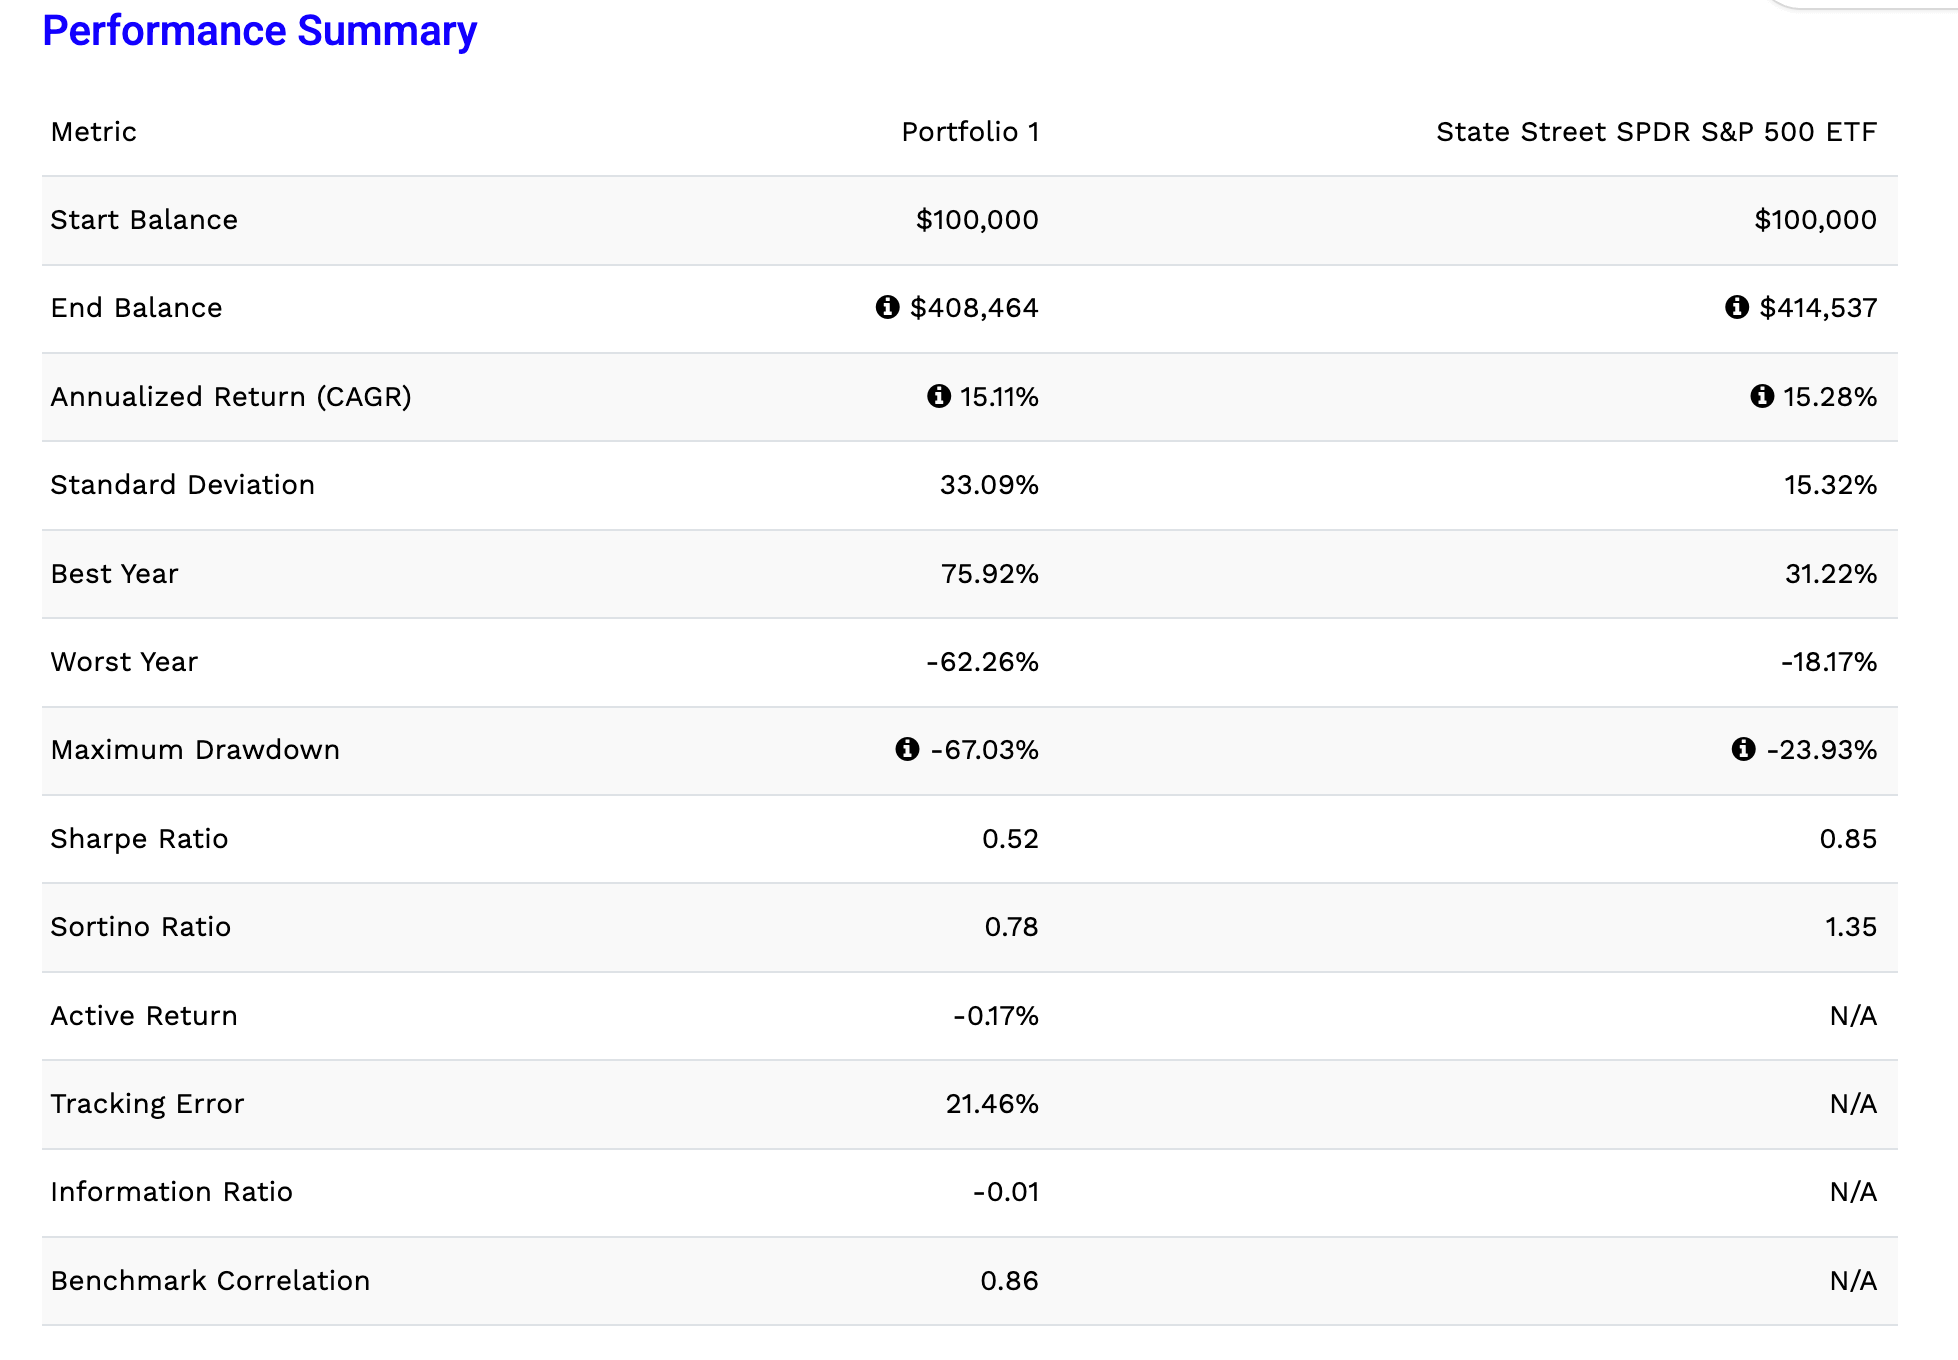Screen dimensions: 1958x1360
Task: Click the Active Return row label
Action: click(144, 1016)
